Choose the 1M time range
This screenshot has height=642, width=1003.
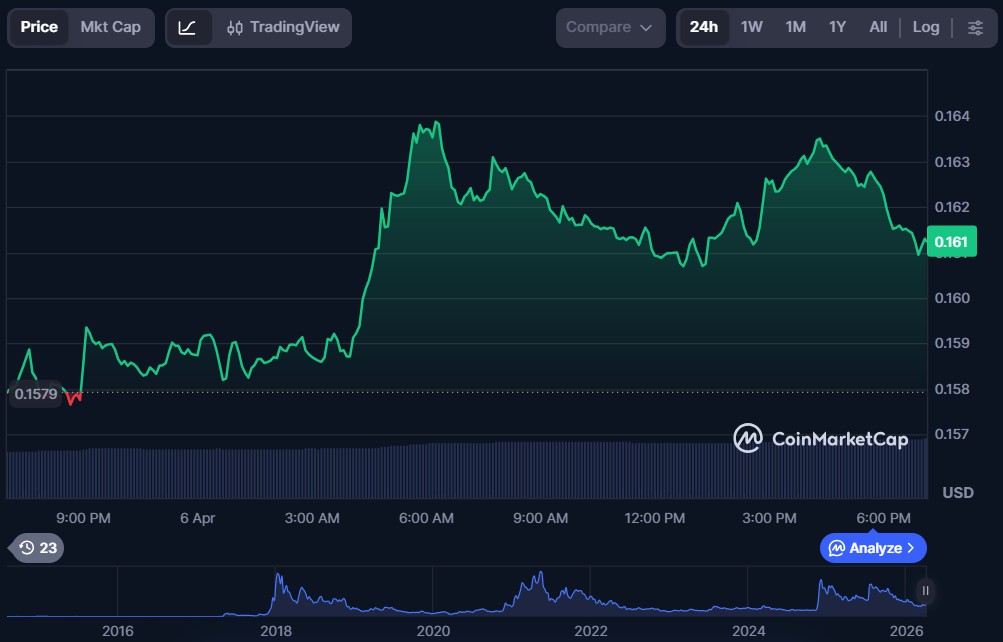coord(796,27)
